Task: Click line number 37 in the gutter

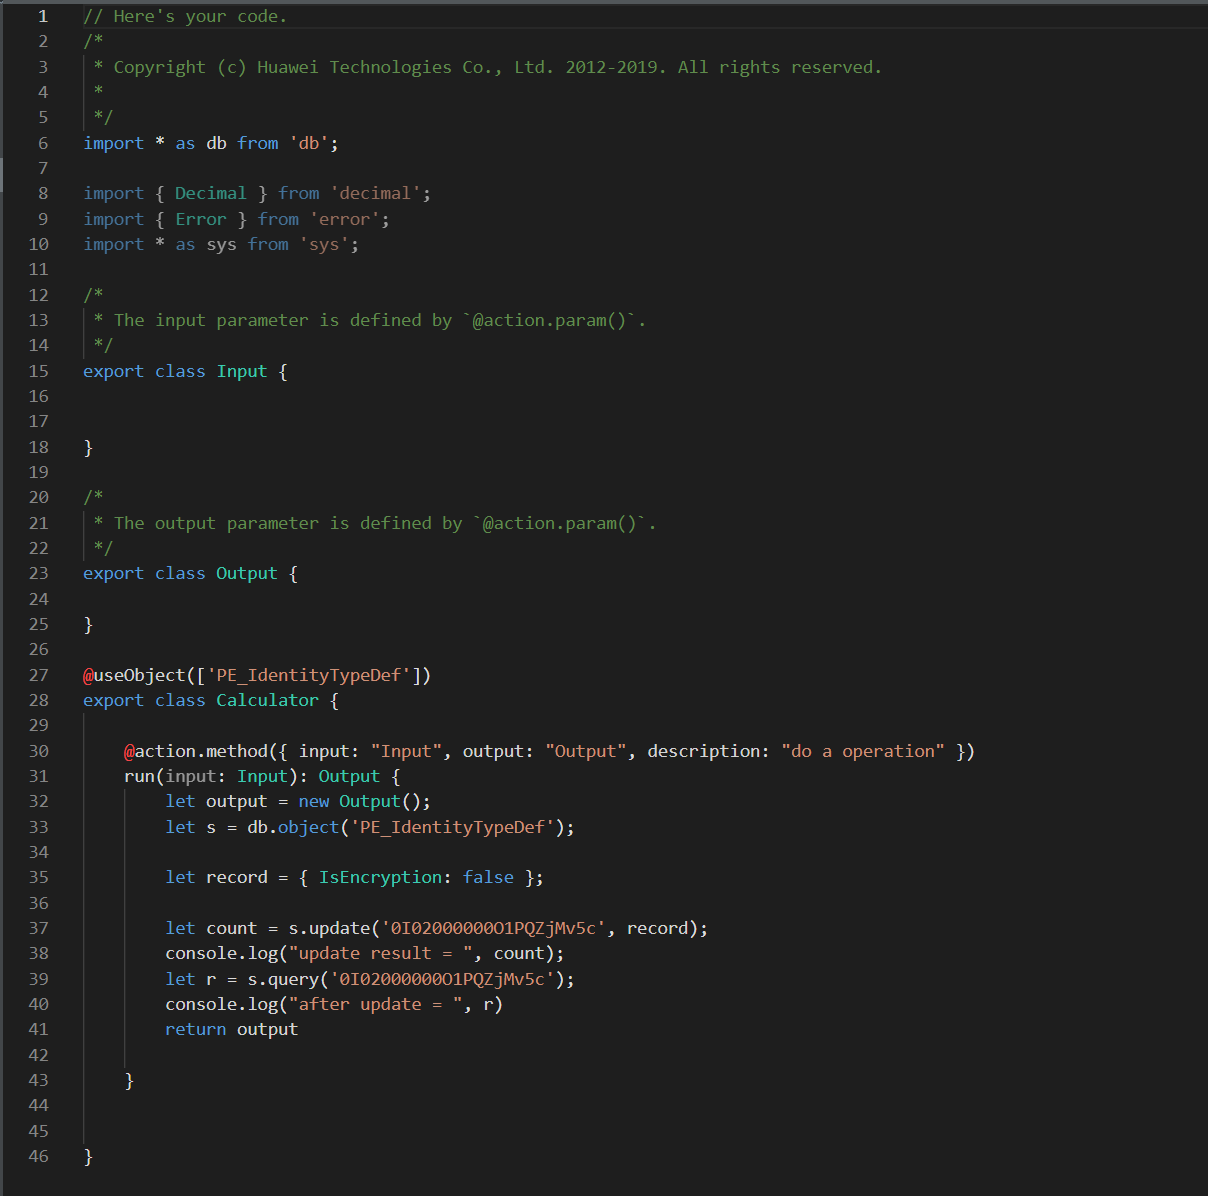Action: (38, 928)
